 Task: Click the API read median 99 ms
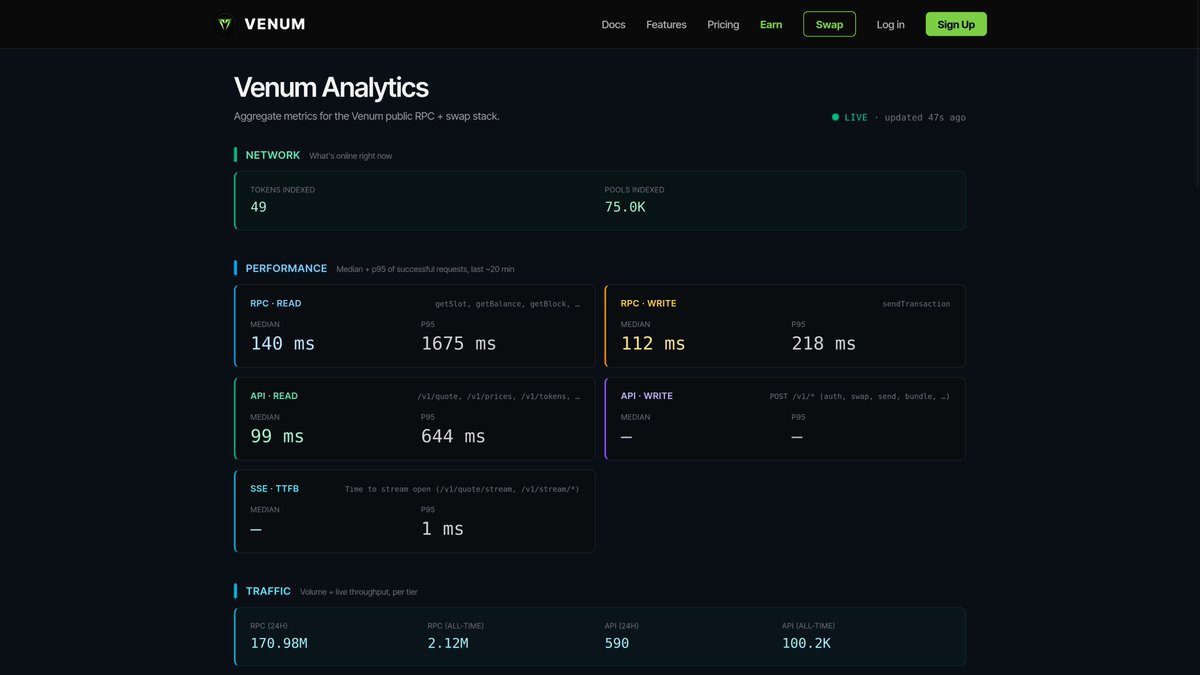click(x=277, y=436)
